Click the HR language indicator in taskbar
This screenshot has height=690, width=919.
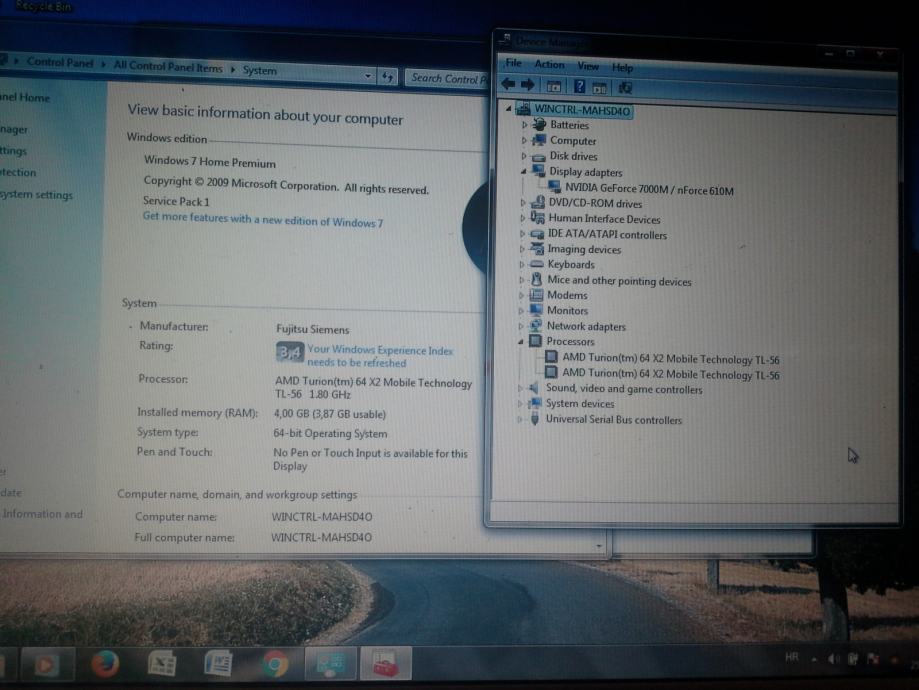792,658
